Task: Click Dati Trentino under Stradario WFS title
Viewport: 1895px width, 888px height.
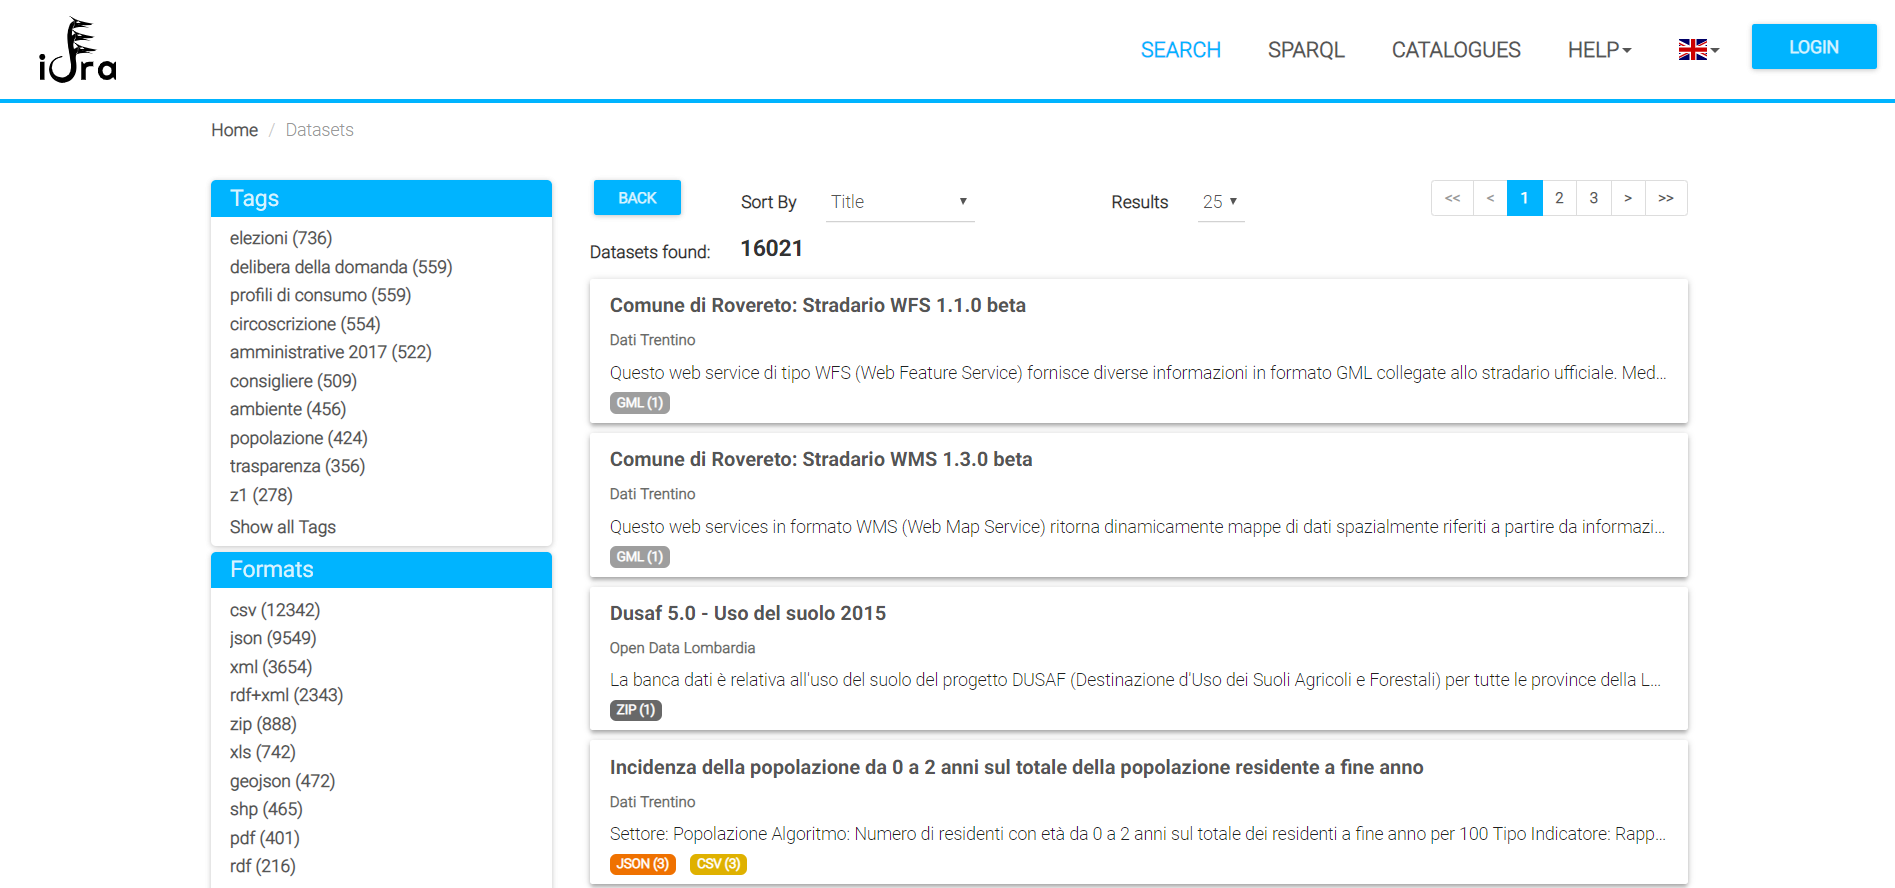Action: tap(652, 340)
